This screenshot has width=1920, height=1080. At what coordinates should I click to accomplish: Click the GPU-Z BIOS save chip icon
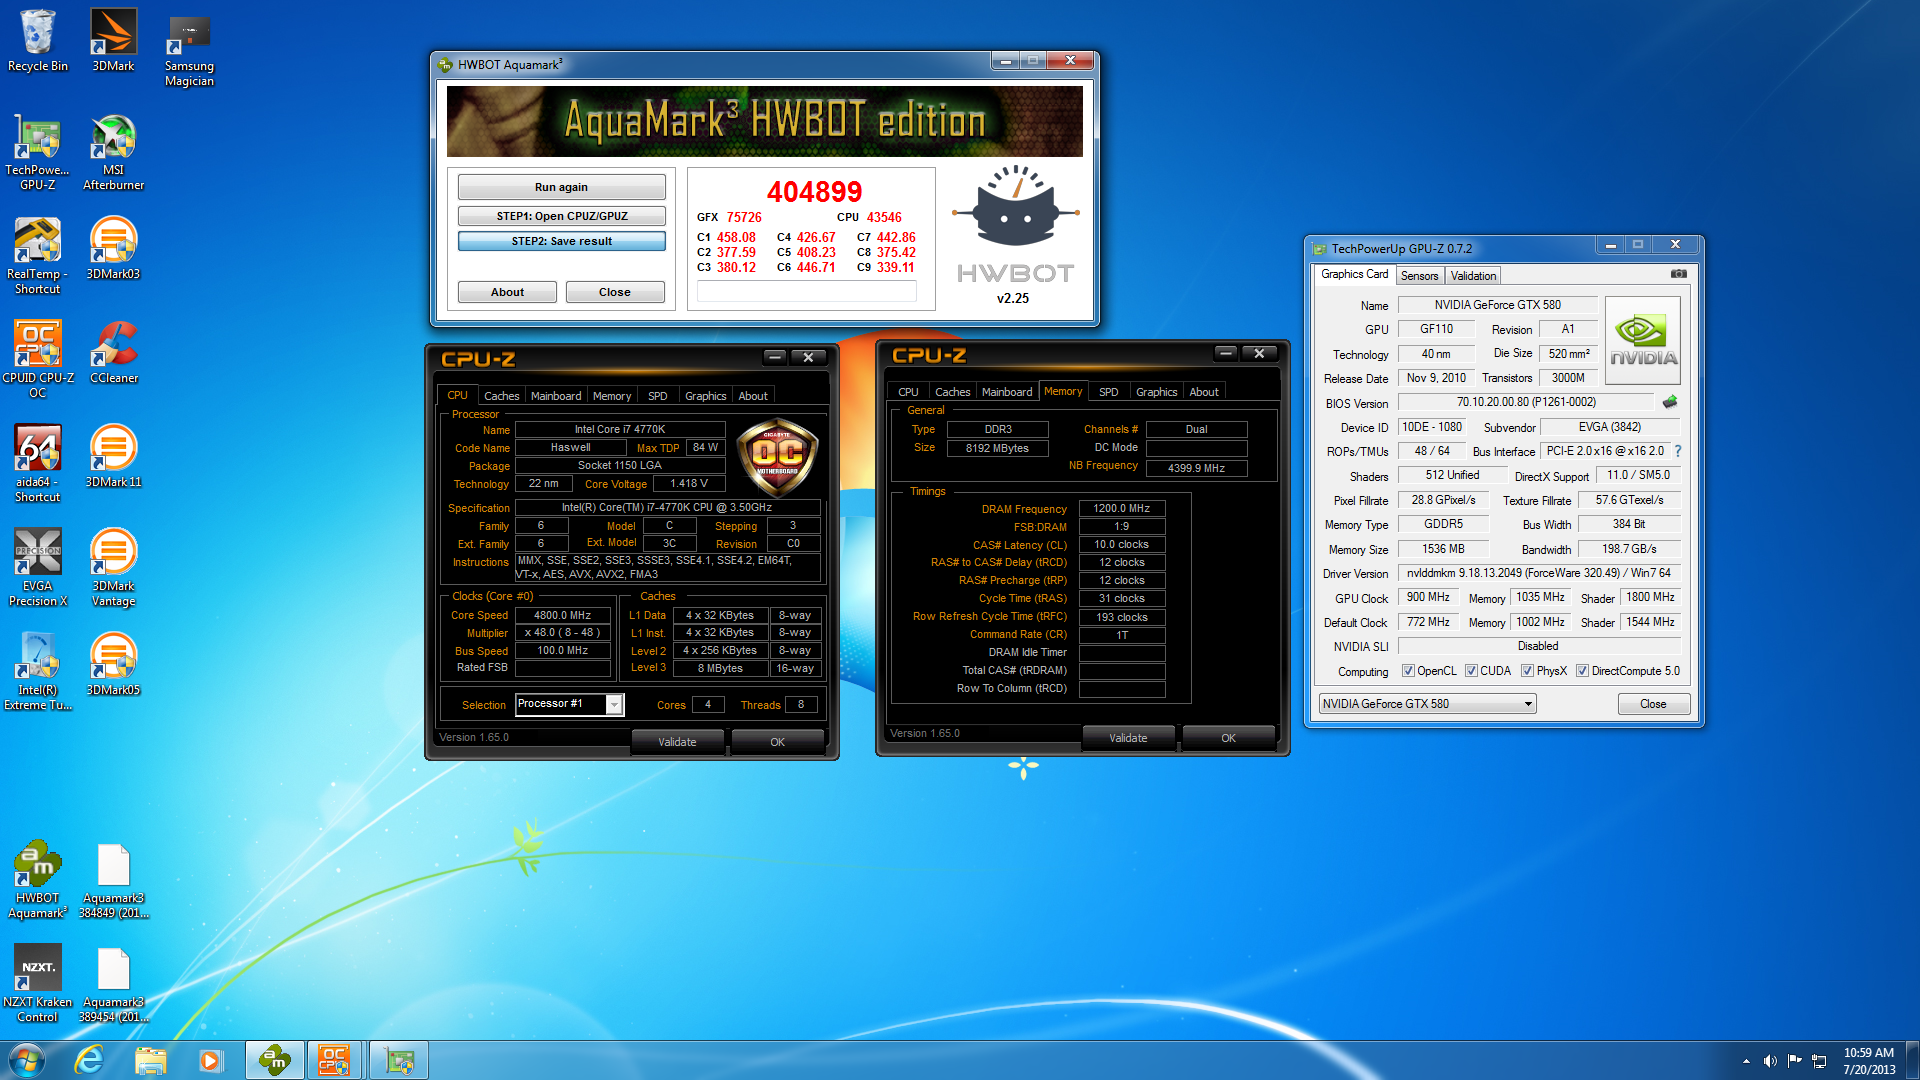[x=1669, y=402]
